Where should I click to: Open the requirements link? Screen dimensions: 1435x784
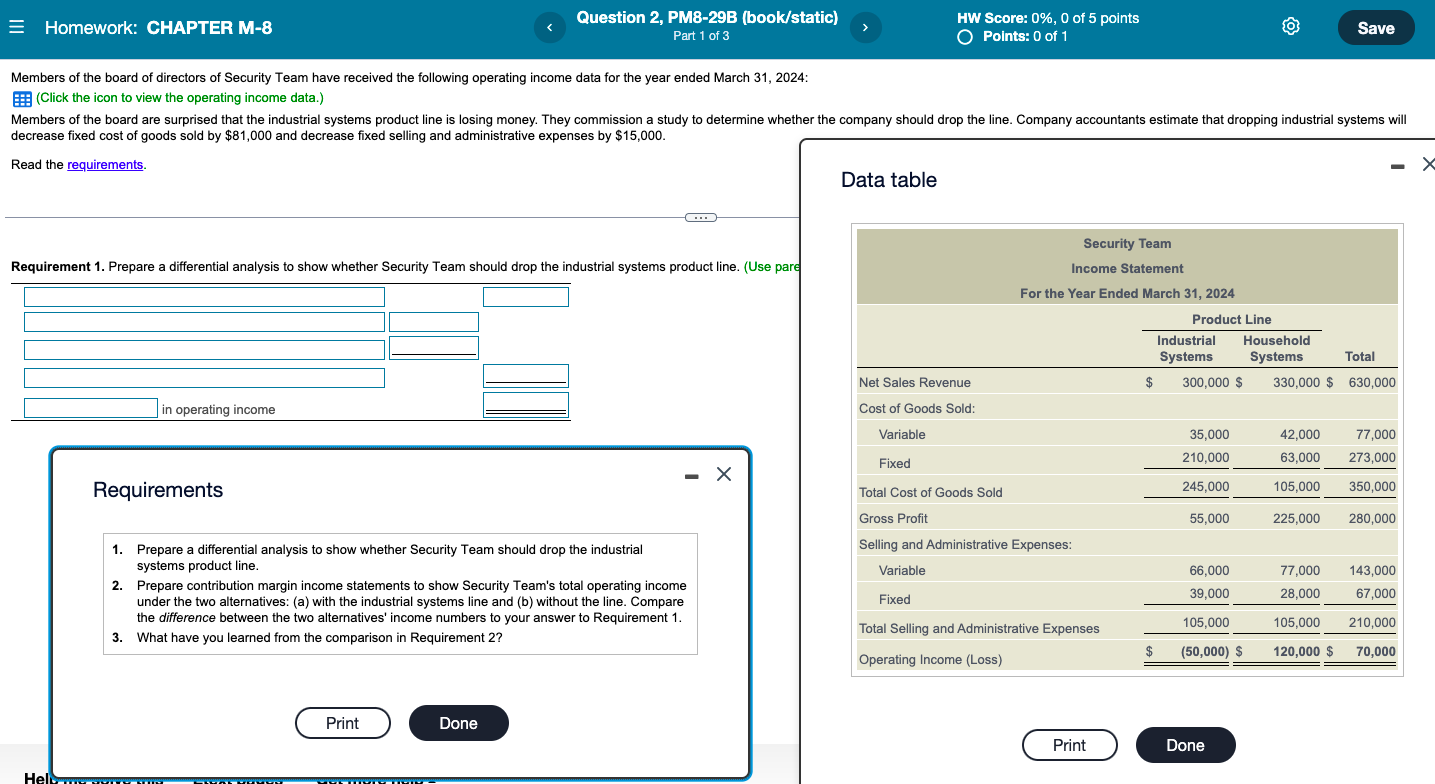(104, 164)
